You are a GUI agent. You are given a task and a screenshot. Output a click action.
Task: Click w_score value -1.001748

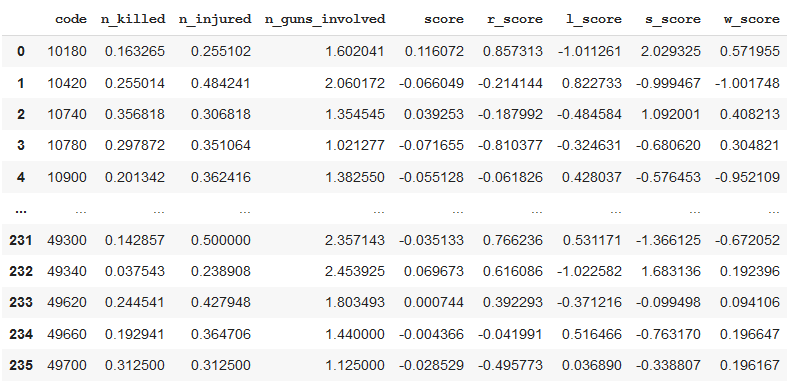pos(747,83)
